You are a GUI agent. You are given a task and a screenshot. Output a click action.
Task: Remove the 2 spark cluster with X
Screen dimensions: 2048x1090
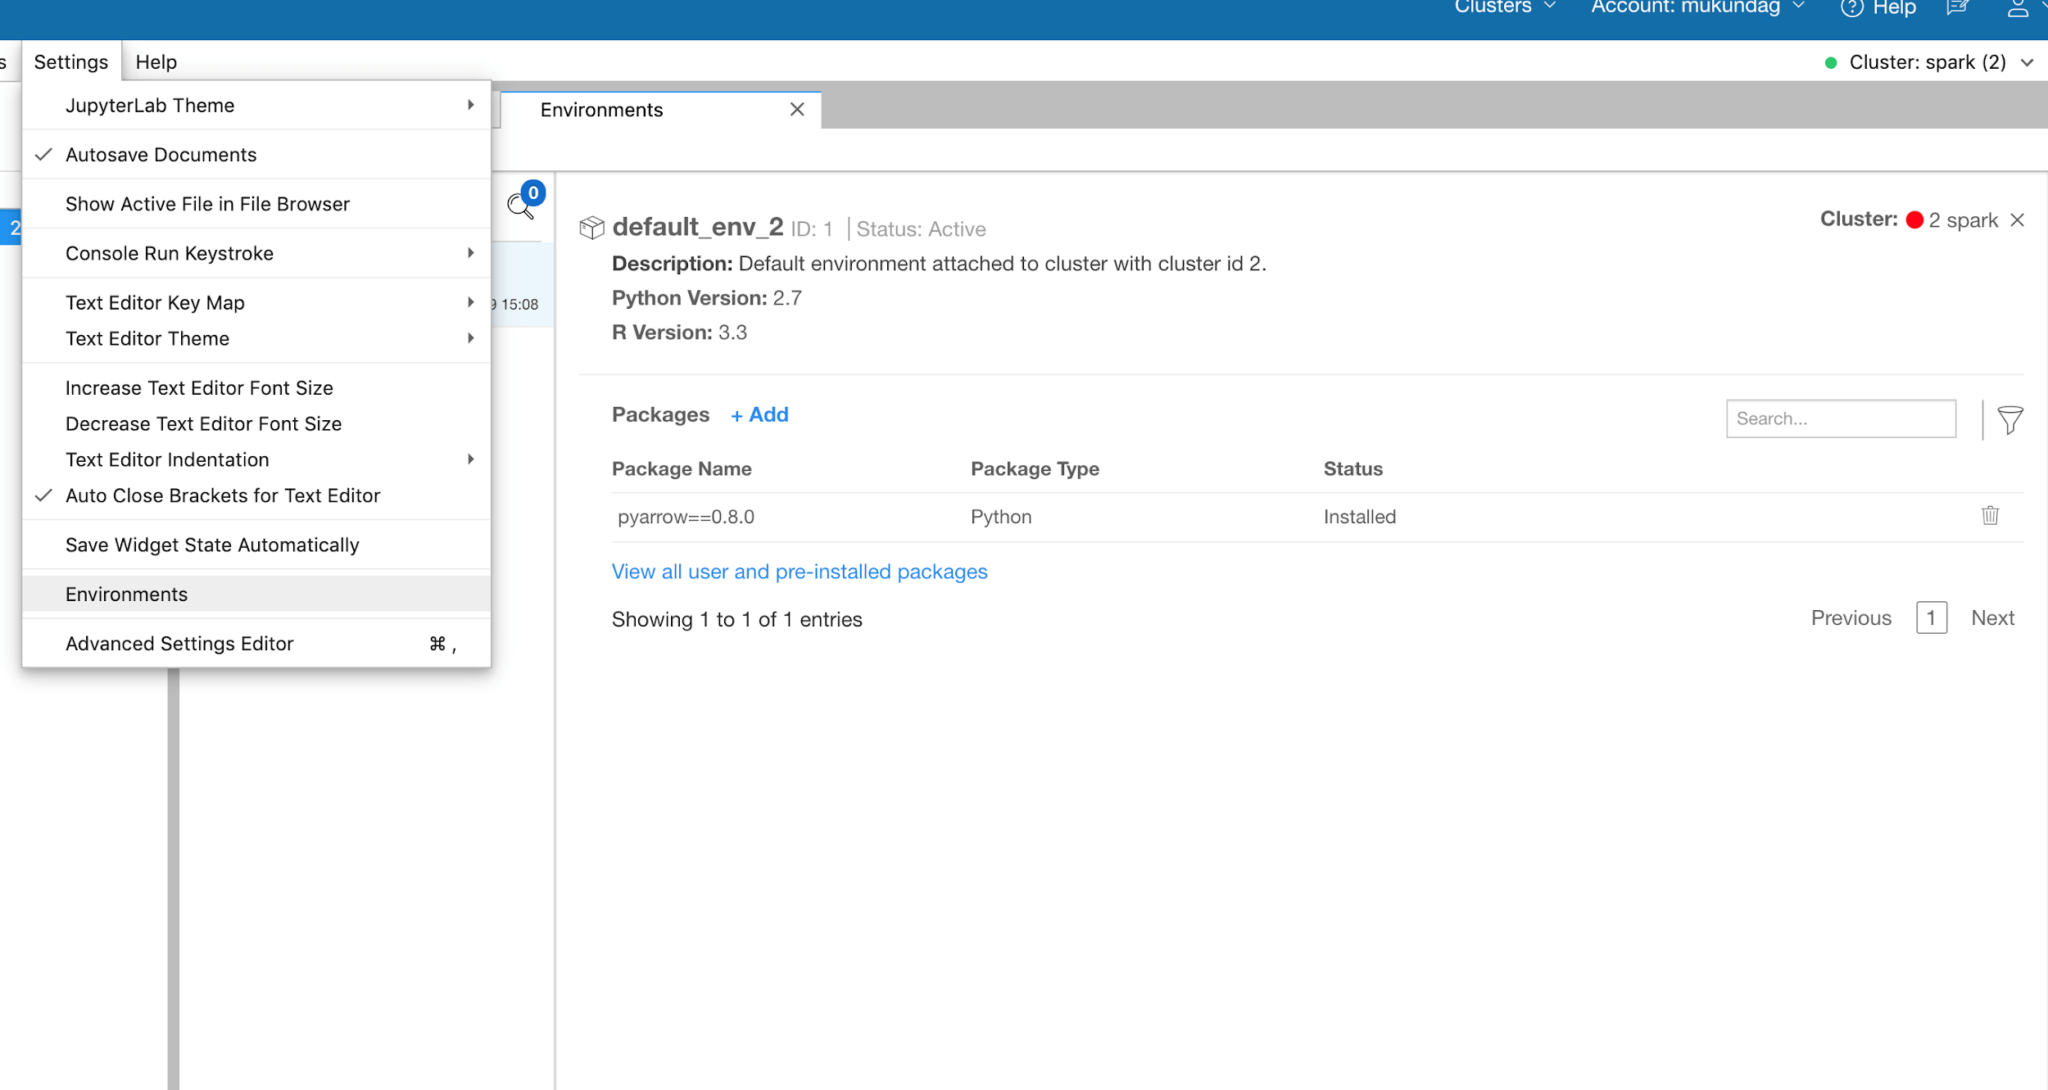pyautogui.click(x=2017, y=220)
